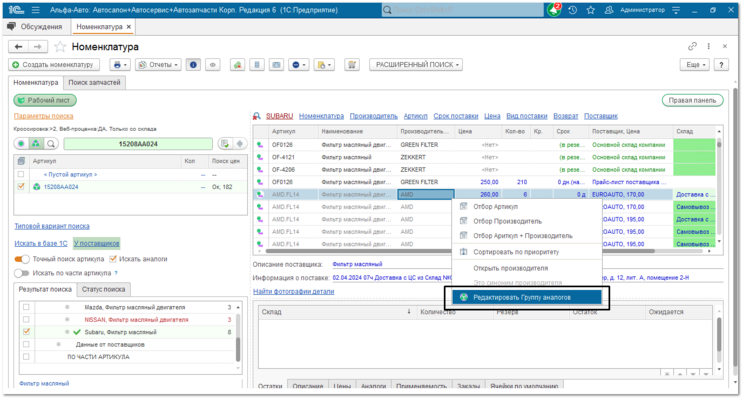Image resolution: width=743 pixels, height=399 pixels.
Task: Toggle Точный поиск артикула switch
Action: (22, 259)
